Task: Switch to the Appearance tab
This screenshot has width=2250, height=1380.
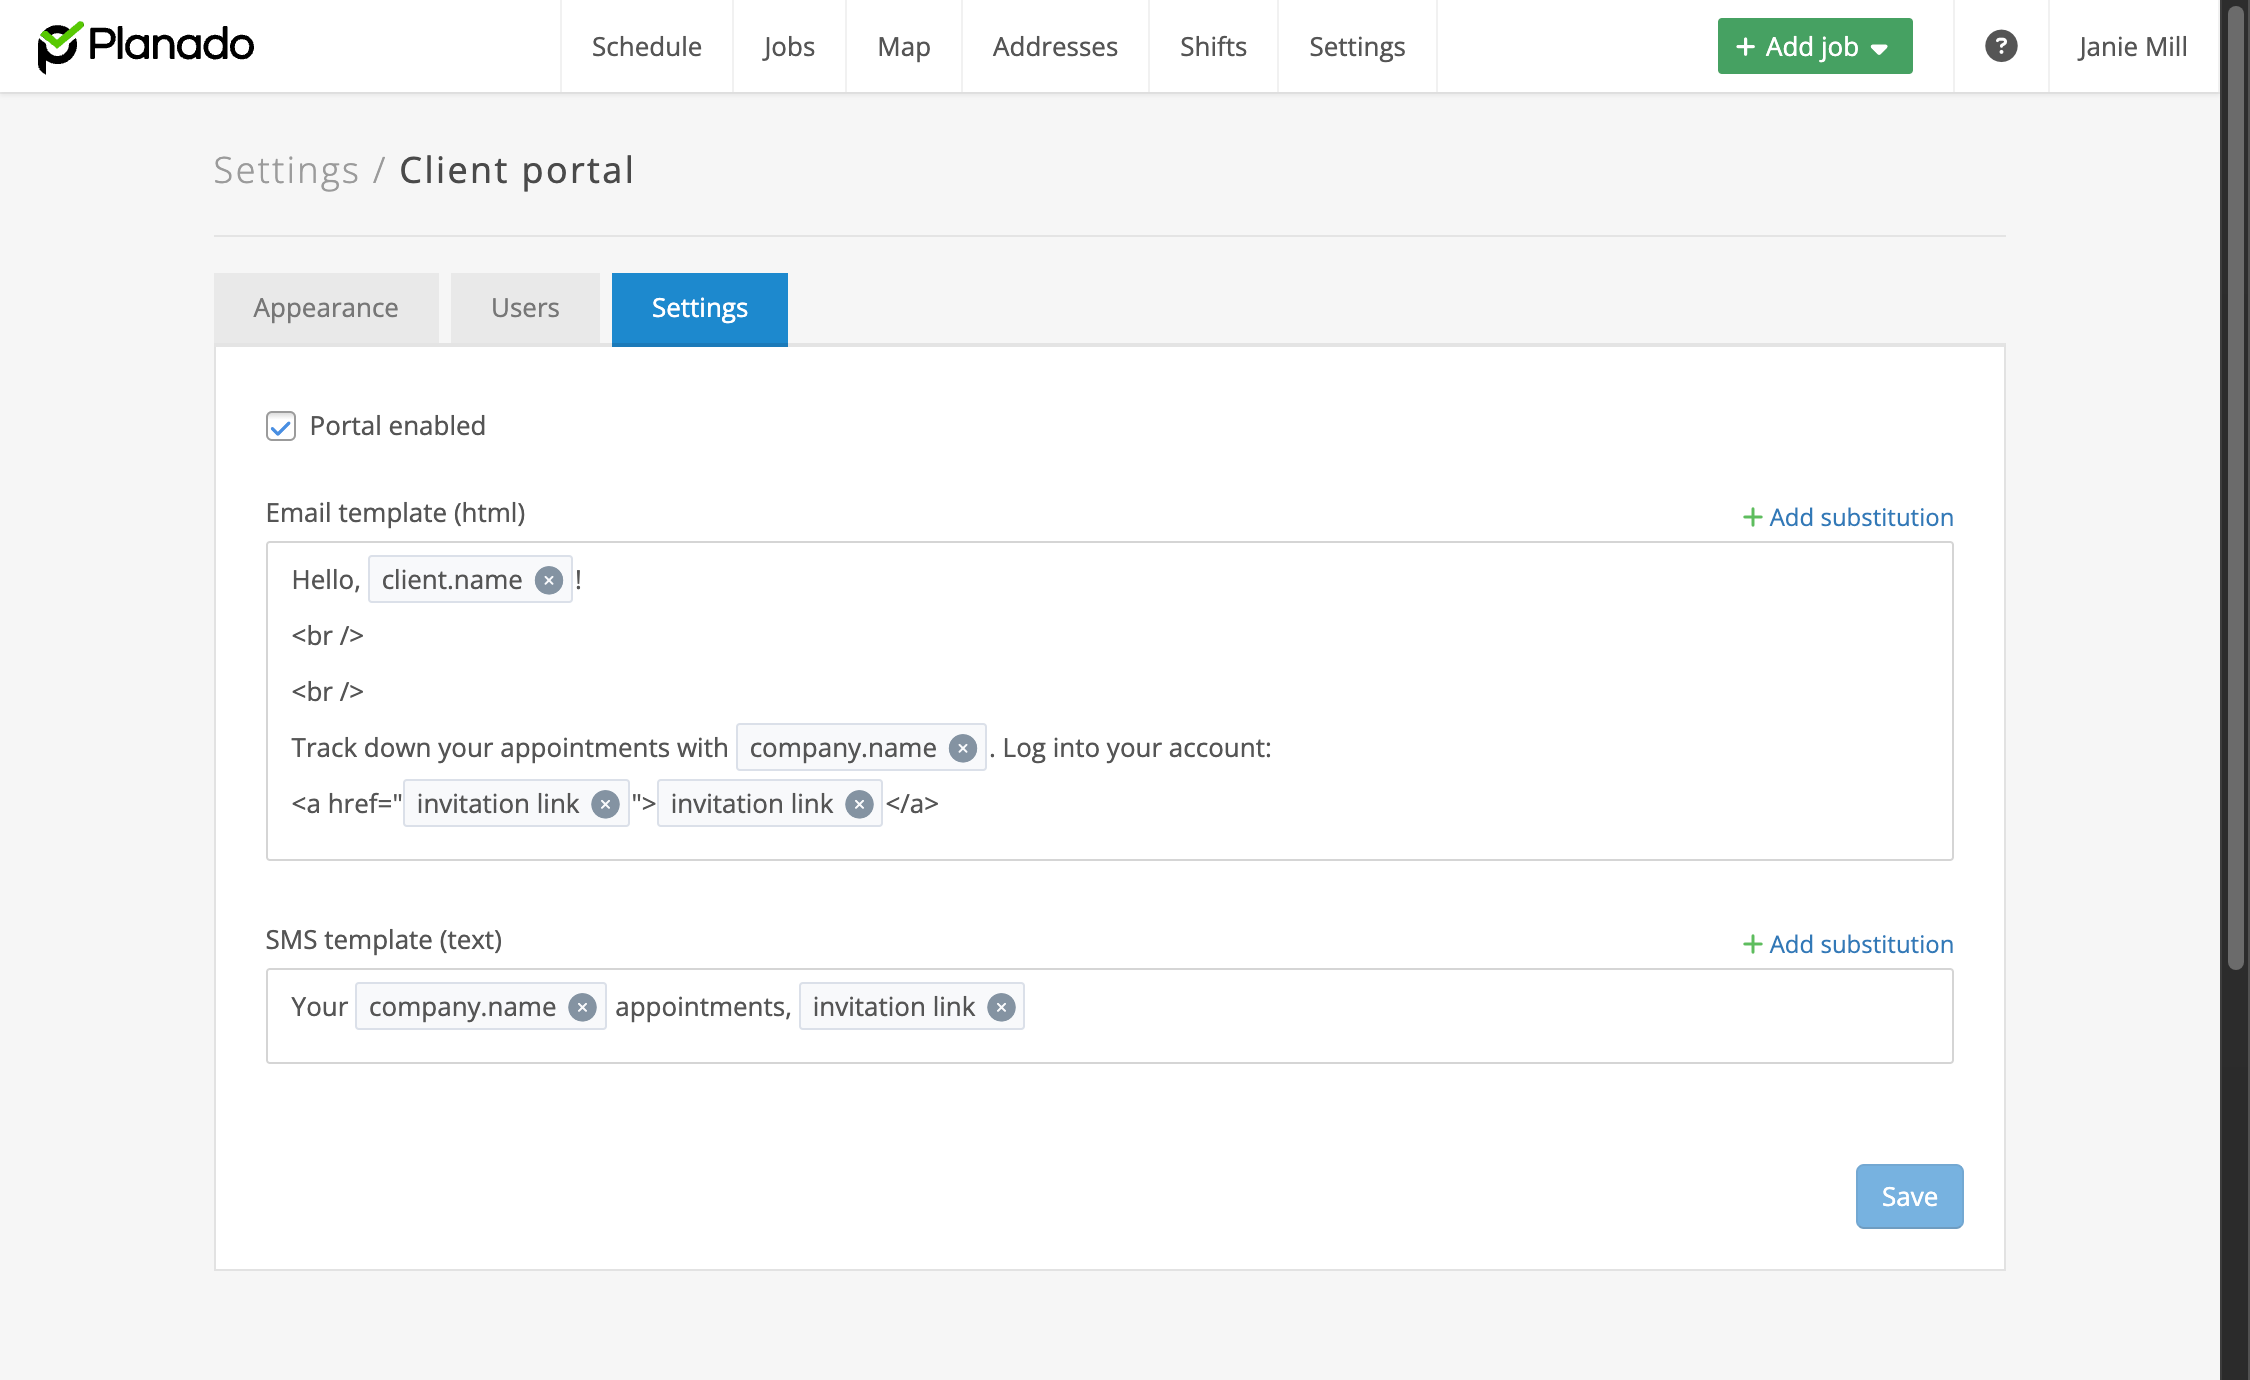Action: click(326, 308)
